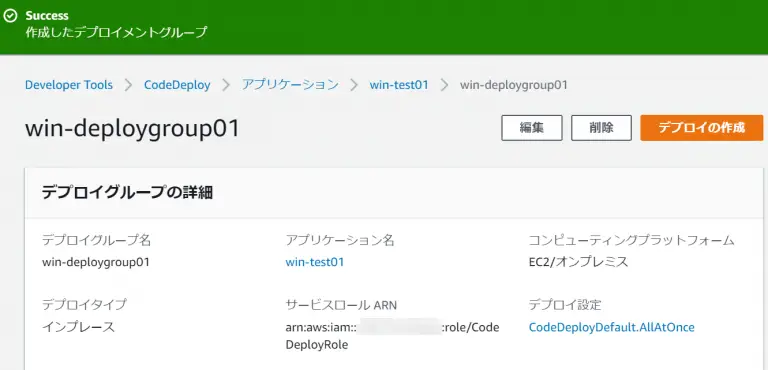Click the chevron after CodeDeploy breadcrumb
This screenshot has height=370, width=768.
click(226, 85)
